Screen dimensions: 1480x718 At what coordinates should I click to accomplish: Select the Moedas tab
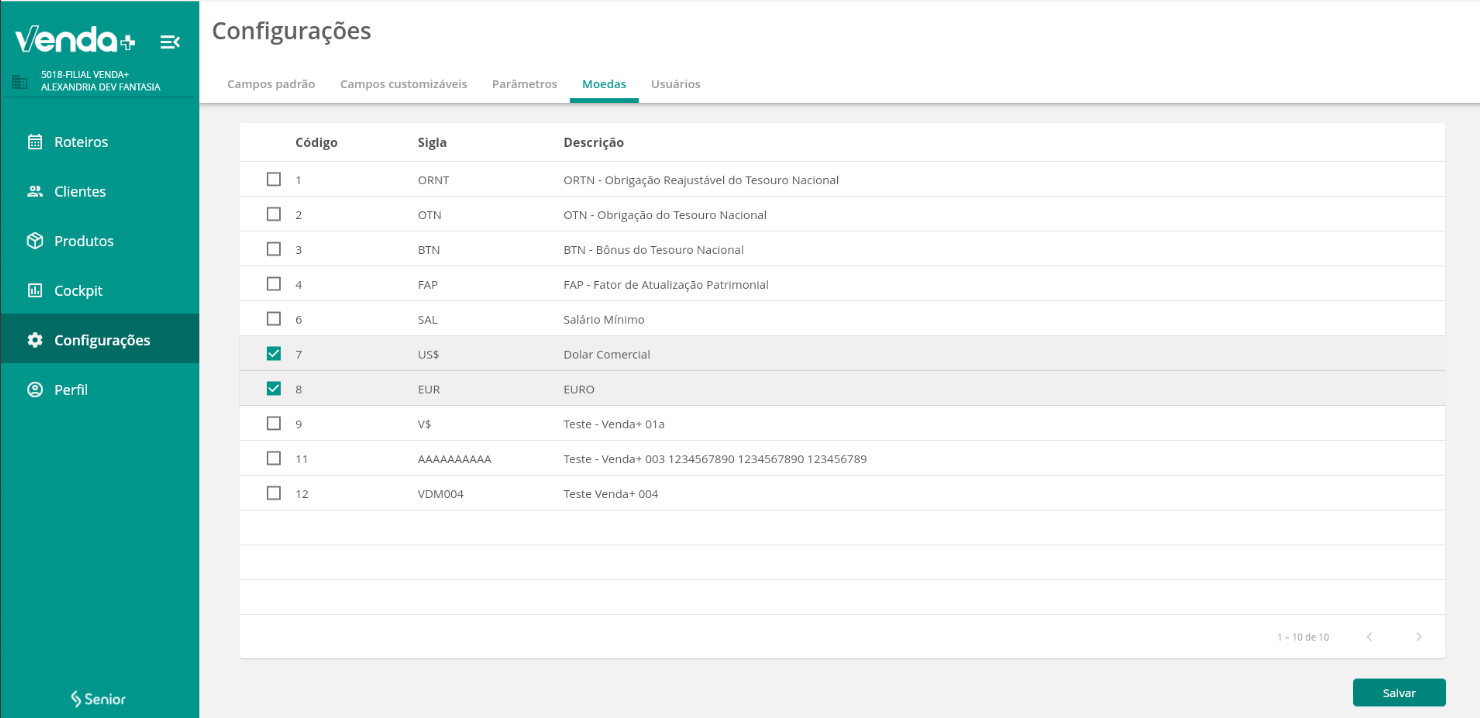[604, 84]
